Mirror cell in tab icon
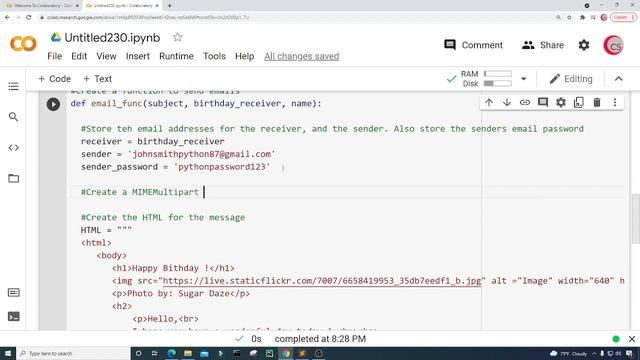The width and height of the screenshot is (640, 360). click(x=579, y=102)
